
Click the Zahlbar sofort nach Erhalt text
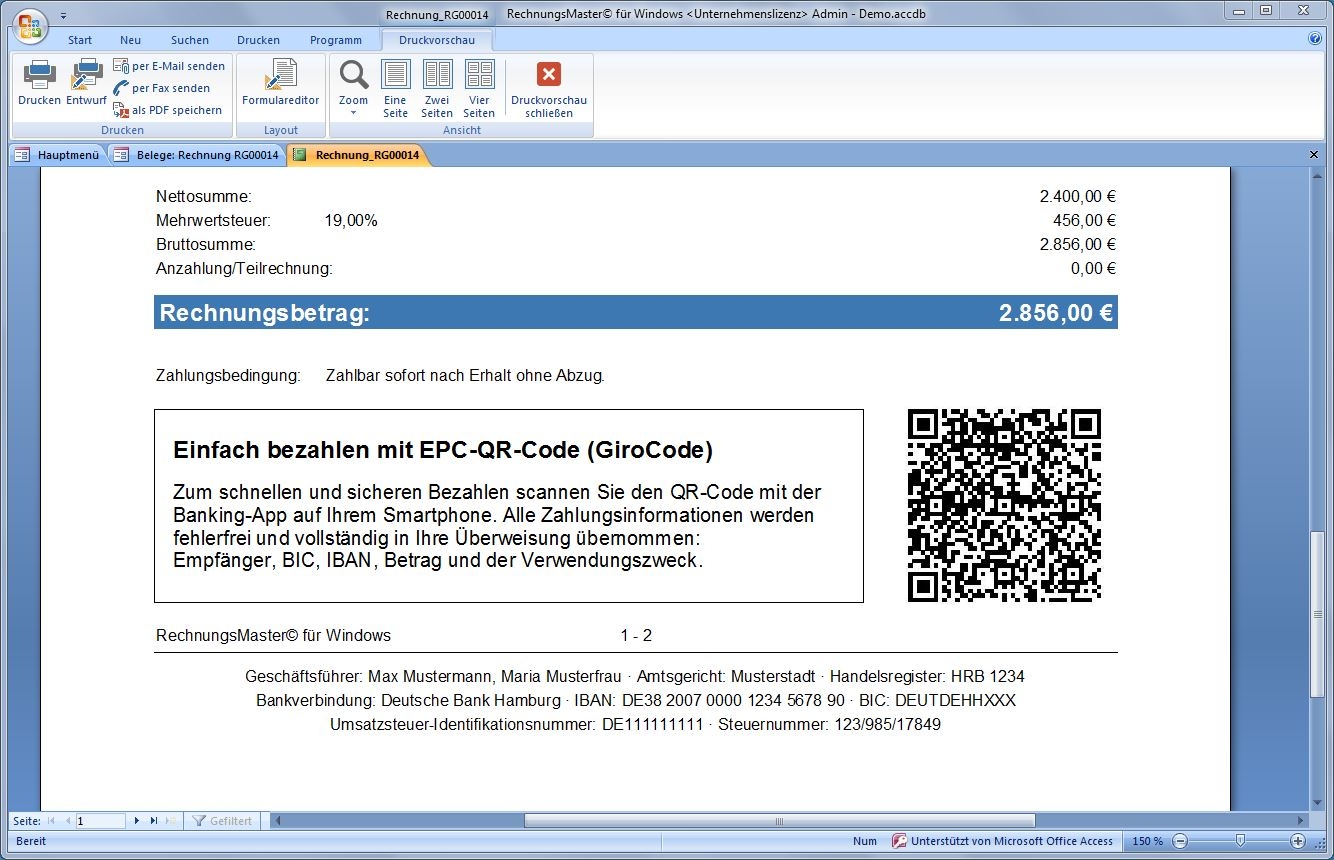(465, 376)
